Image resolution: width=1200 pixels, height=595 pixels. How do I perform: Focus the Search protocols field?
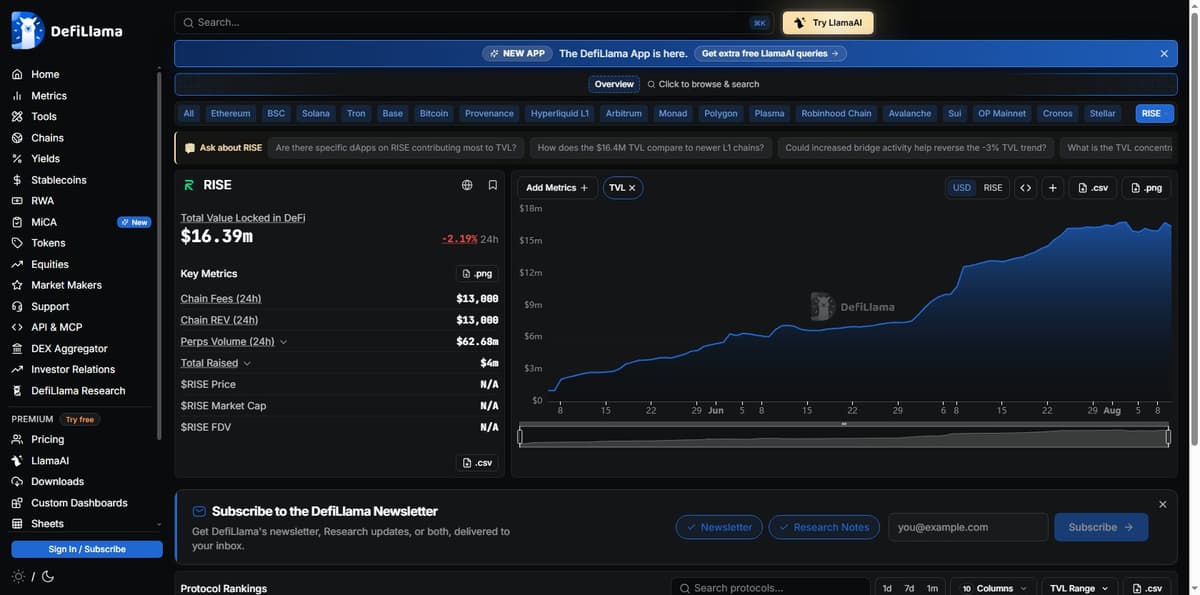[x=770, y=588]
